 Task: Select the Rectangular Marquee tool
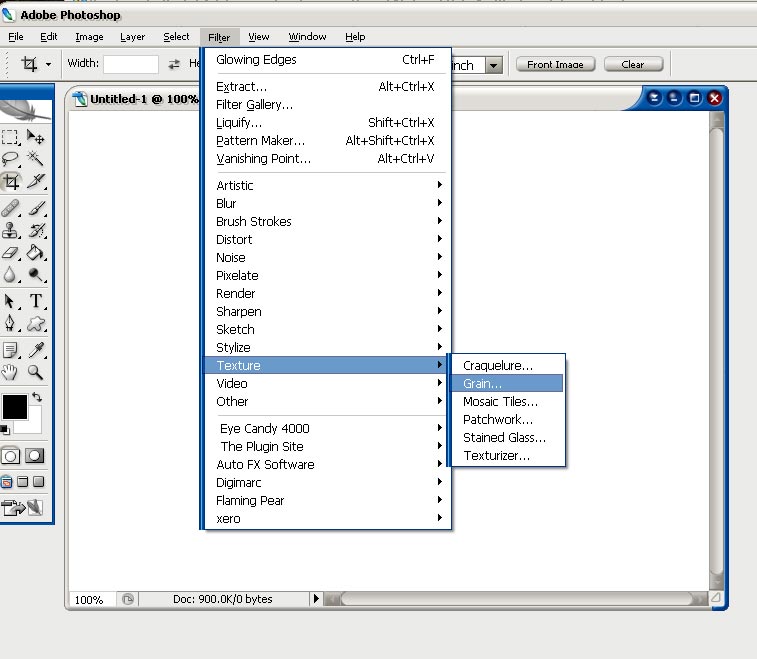[x=11, y=137]
